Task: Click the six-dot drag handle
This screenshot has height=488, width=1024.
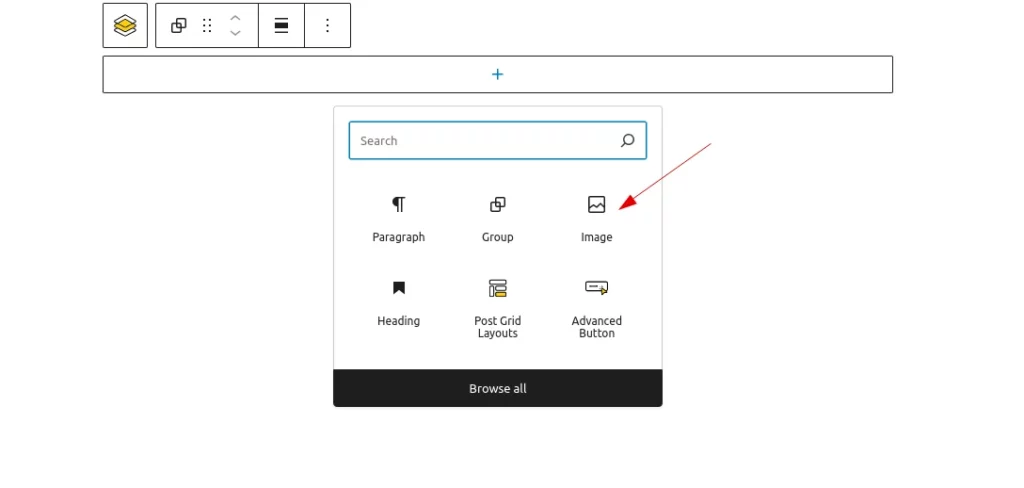Action: (207, 26)
